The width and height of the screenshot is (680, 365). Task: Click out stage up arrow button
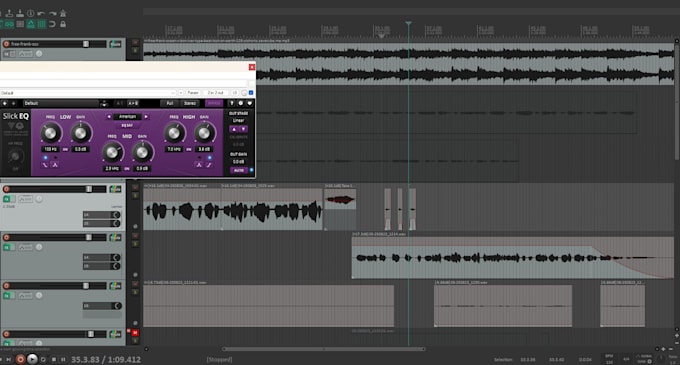tap(234, 129)
